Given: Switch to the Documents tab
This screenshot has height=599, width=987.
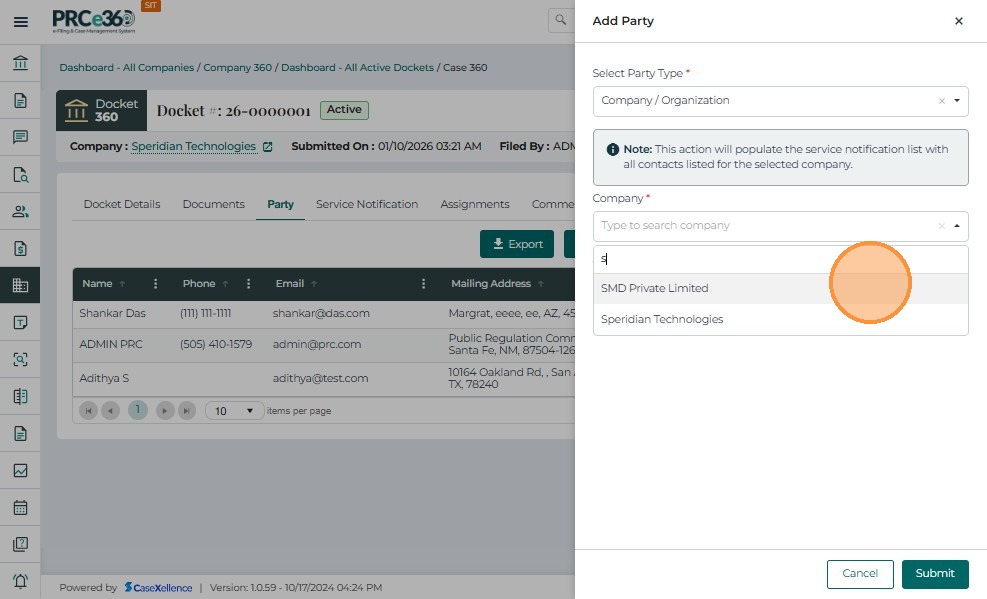Looking at the screenshot, I should coord(213,204).
